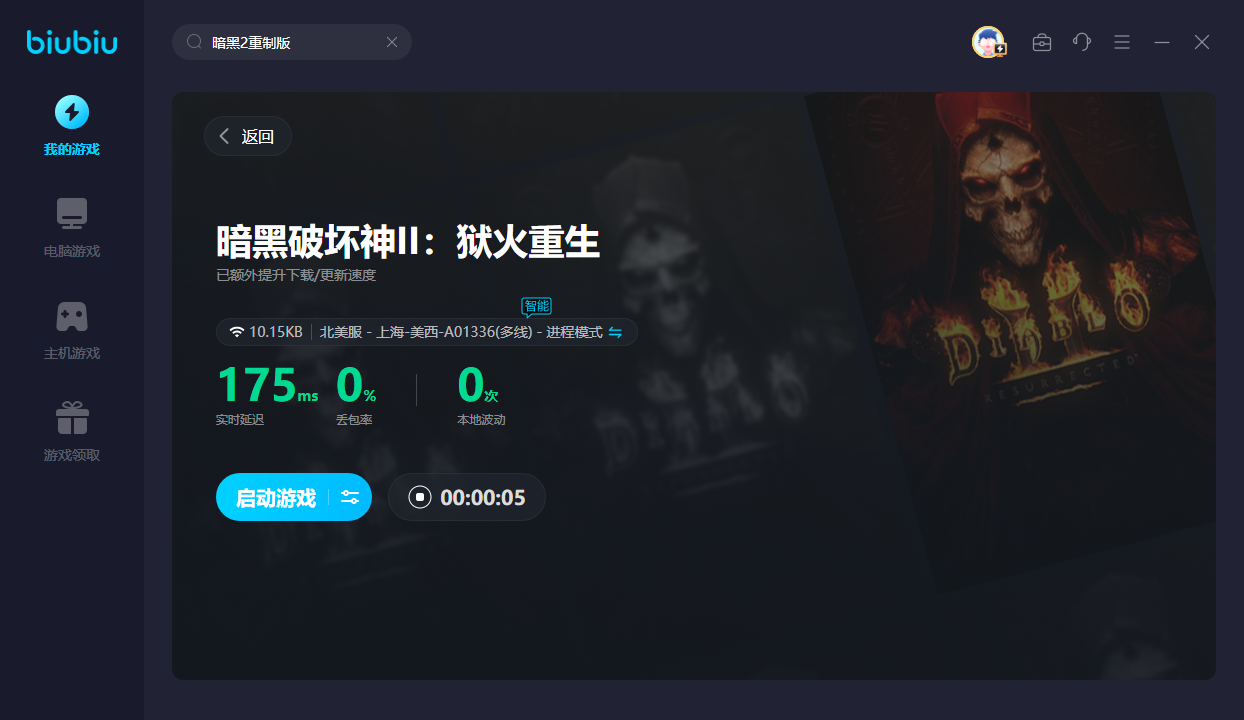Stop acceleration with the stop button
The height and width of the screenshot is (720, 1244).
420,497
